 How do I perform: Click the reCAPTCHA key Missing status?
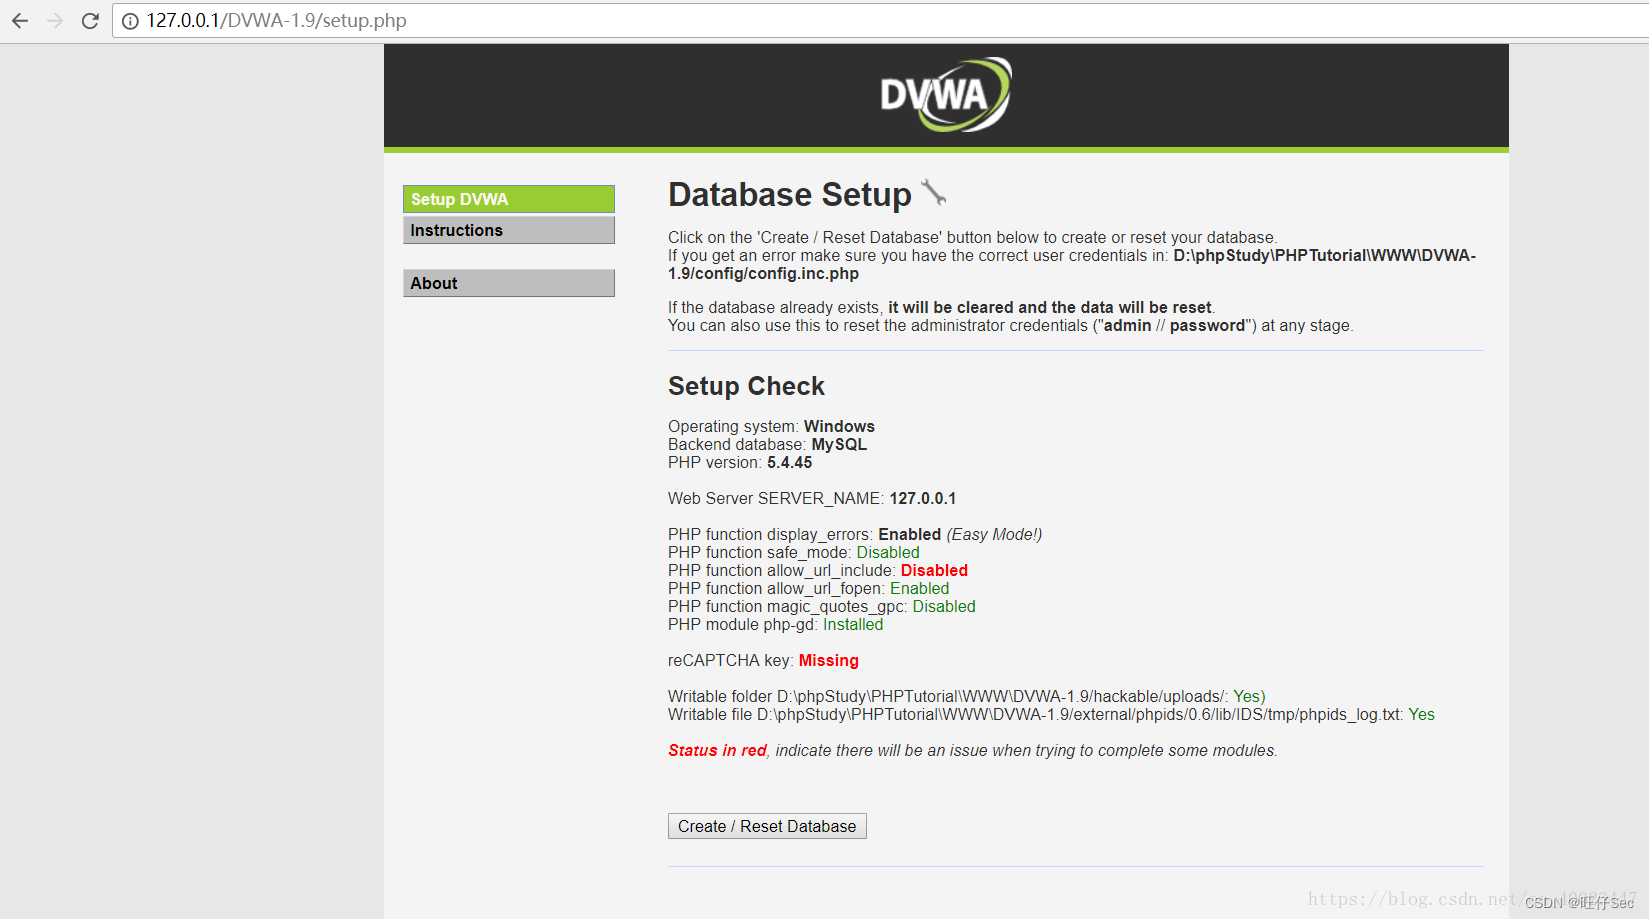(828, 660)
